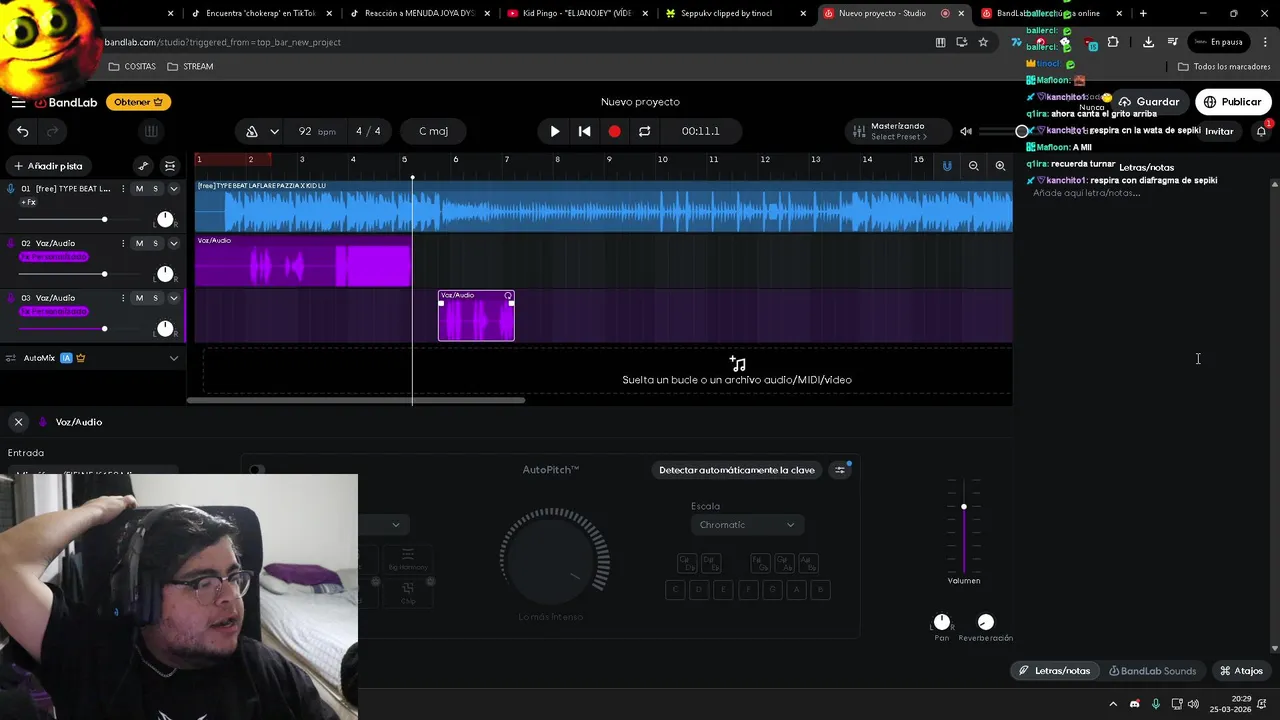Invite collaborators with Invitar
Viewport: 1280px width, 720px height.
click(x=1219, y=131)
